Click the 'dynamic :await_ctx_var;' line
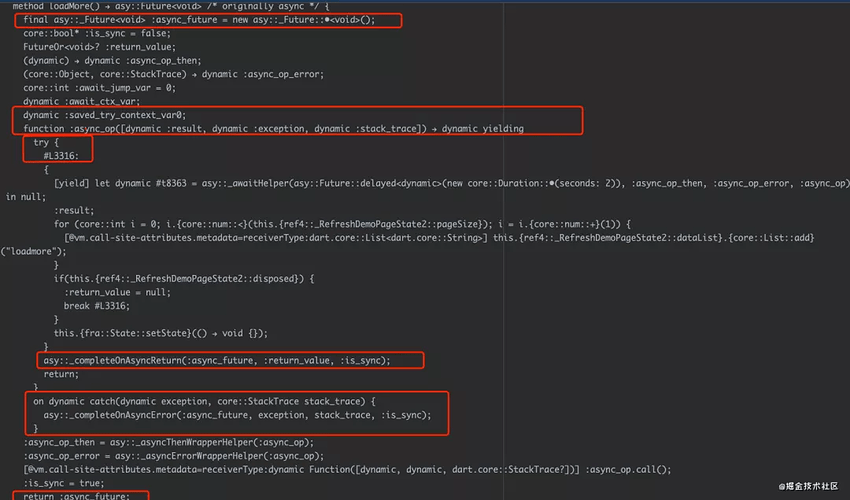This screenshot has width=850, height=500. (81, 101)
